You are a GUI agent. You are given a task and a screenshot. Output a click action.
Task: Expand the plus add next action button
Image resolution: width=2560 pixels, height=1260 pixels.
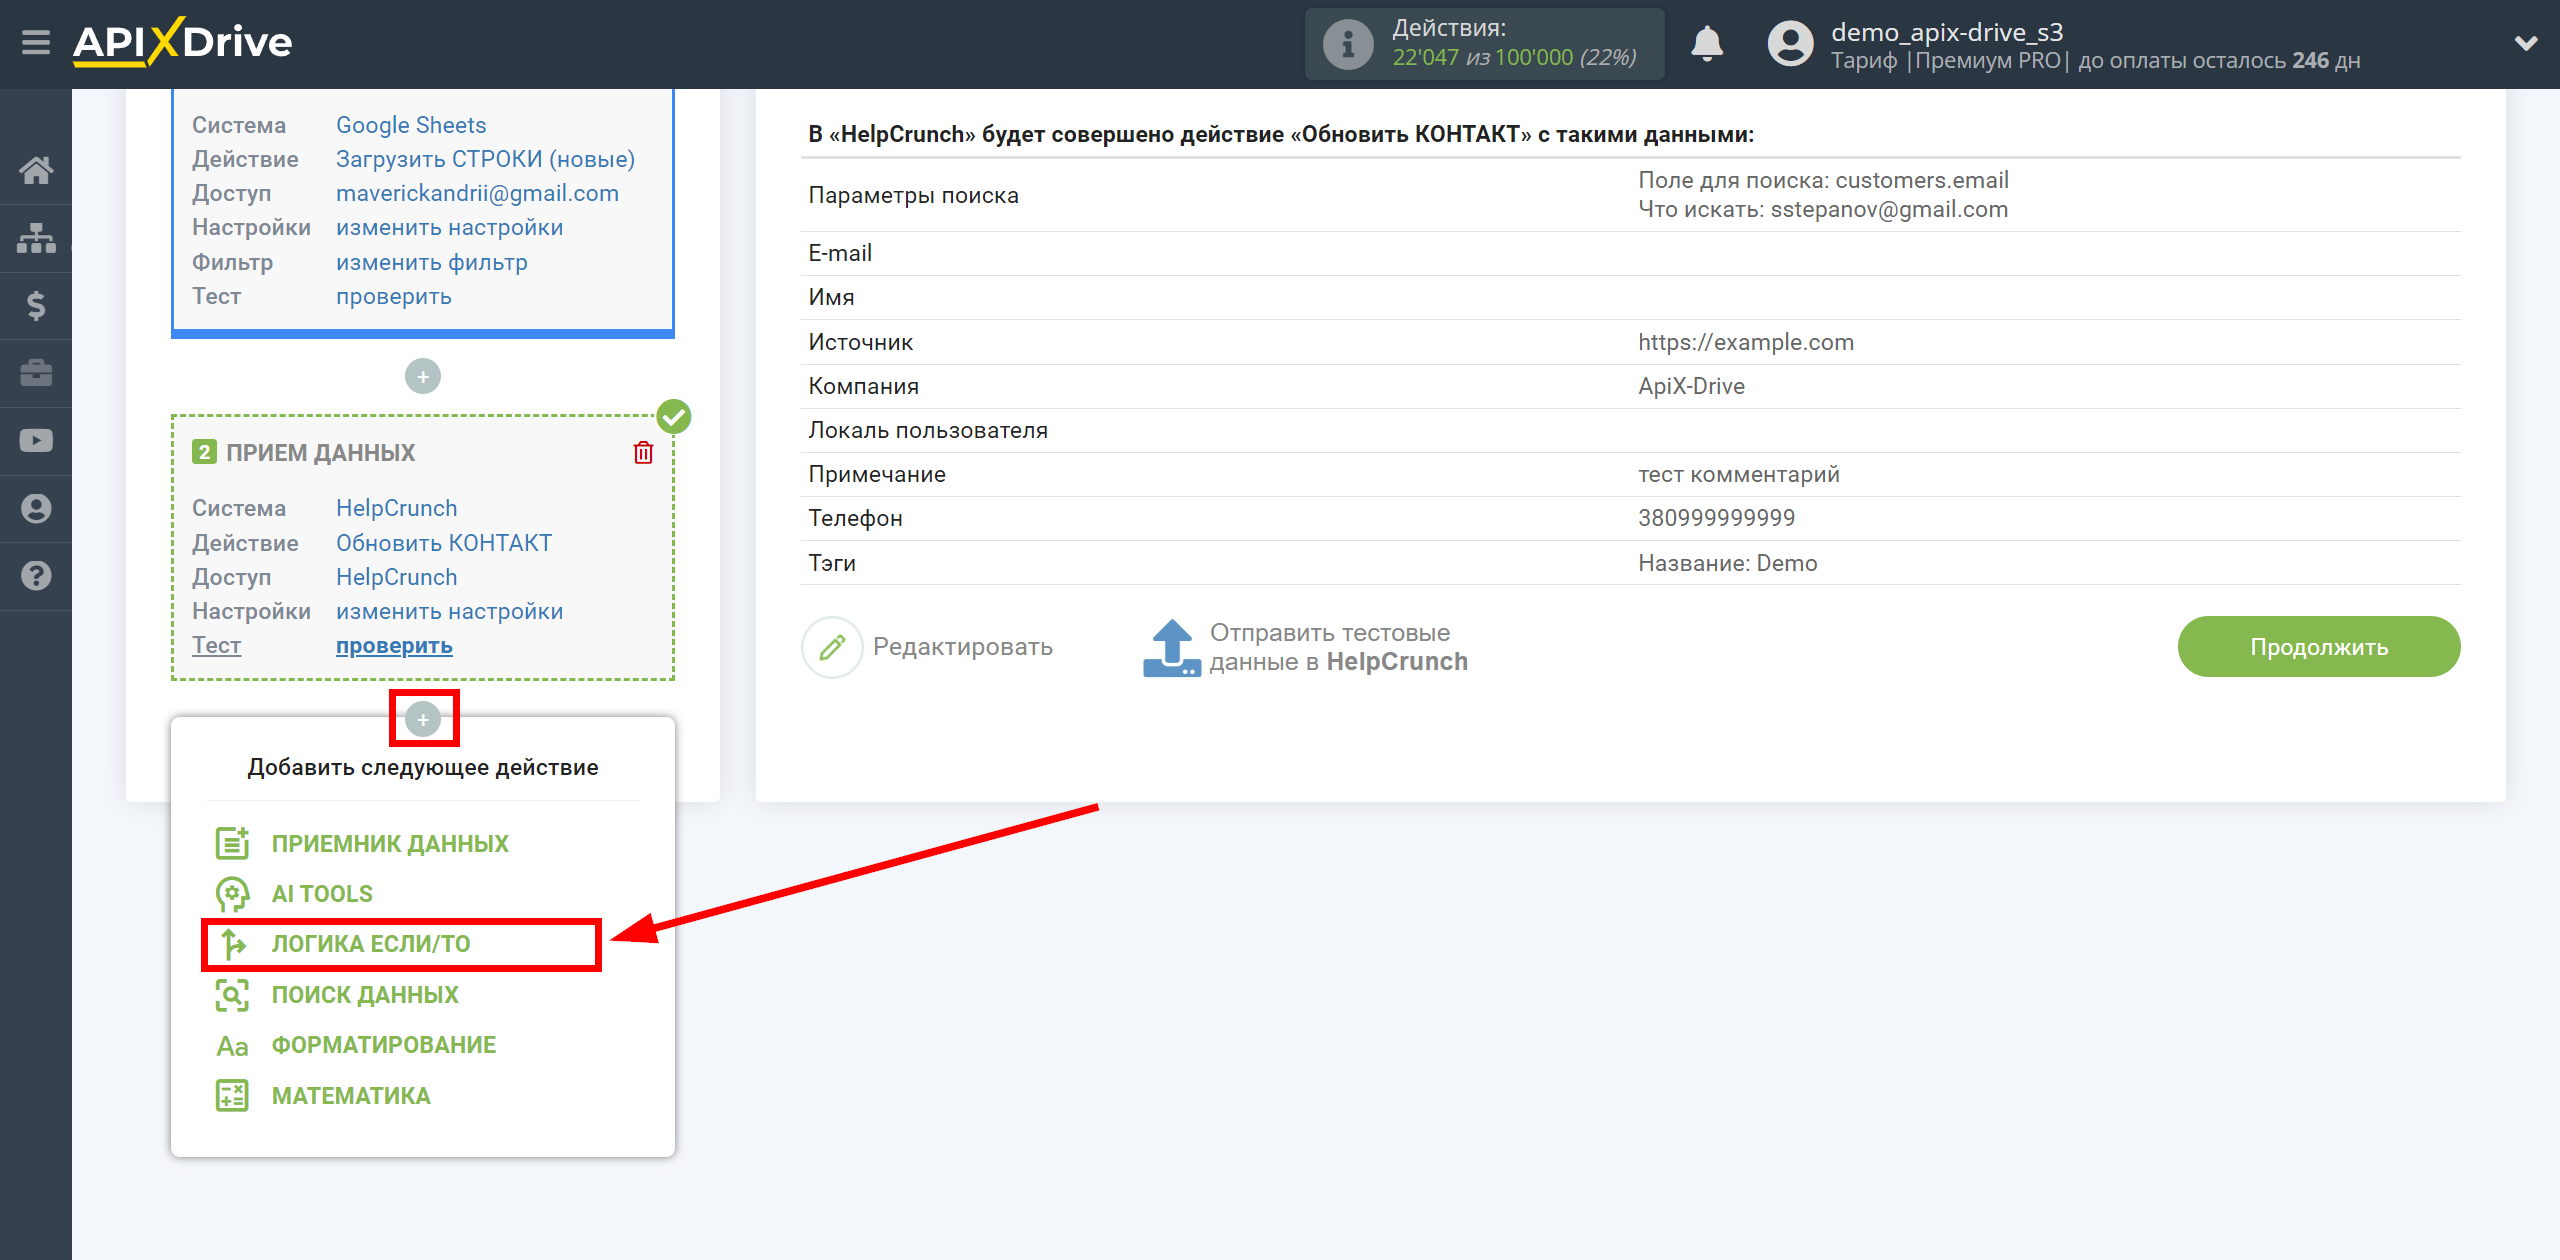tap(424, 720)
